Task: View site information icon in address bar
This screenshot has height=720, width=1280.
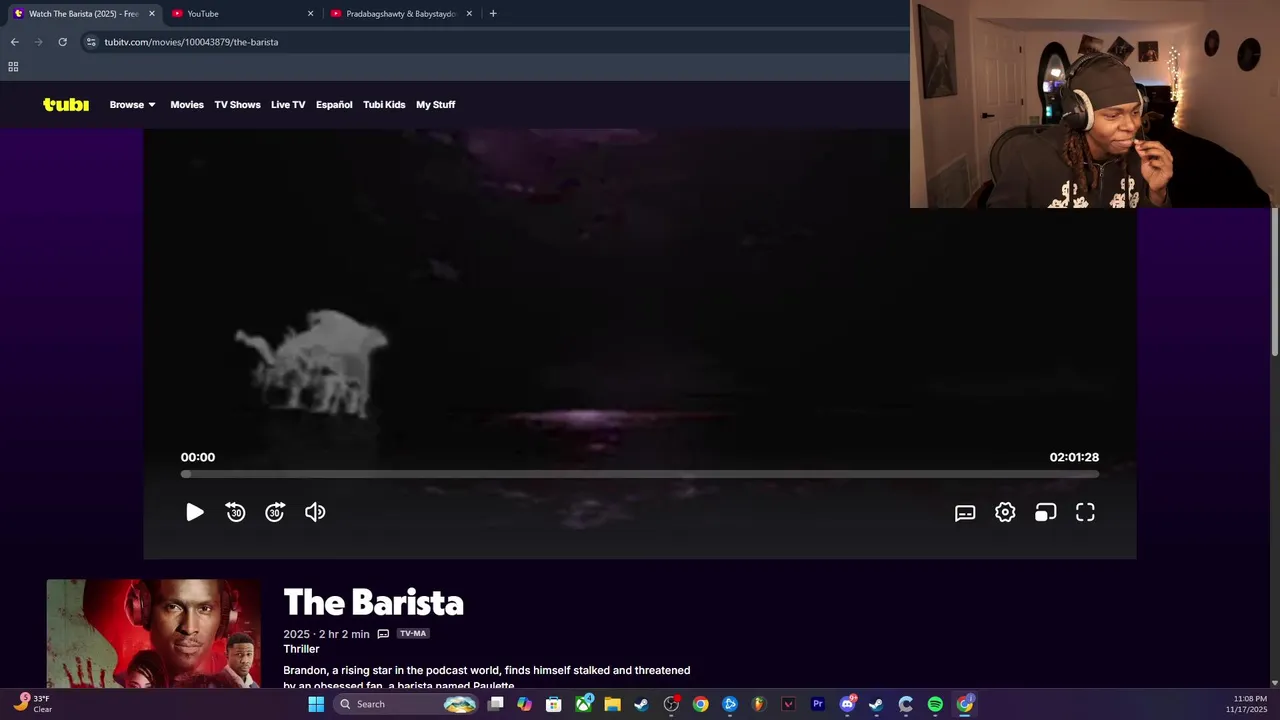Action: 91,42
